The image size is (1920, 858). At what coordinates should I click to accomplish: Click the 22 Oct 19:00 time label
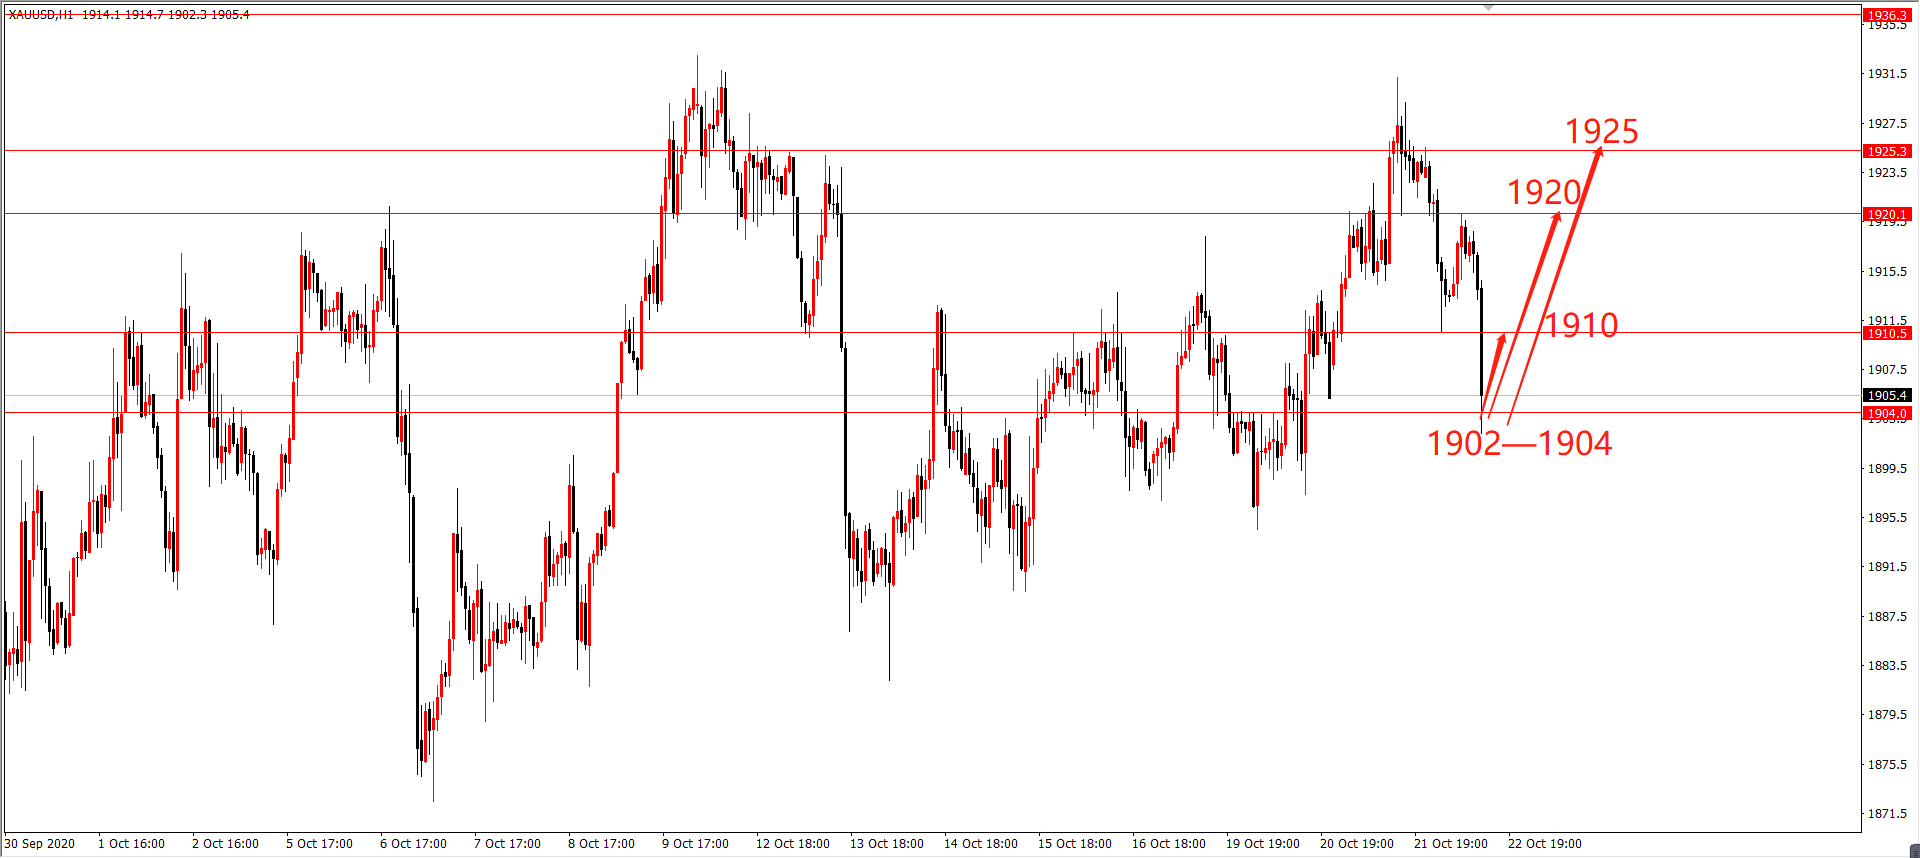[1545, 843]
